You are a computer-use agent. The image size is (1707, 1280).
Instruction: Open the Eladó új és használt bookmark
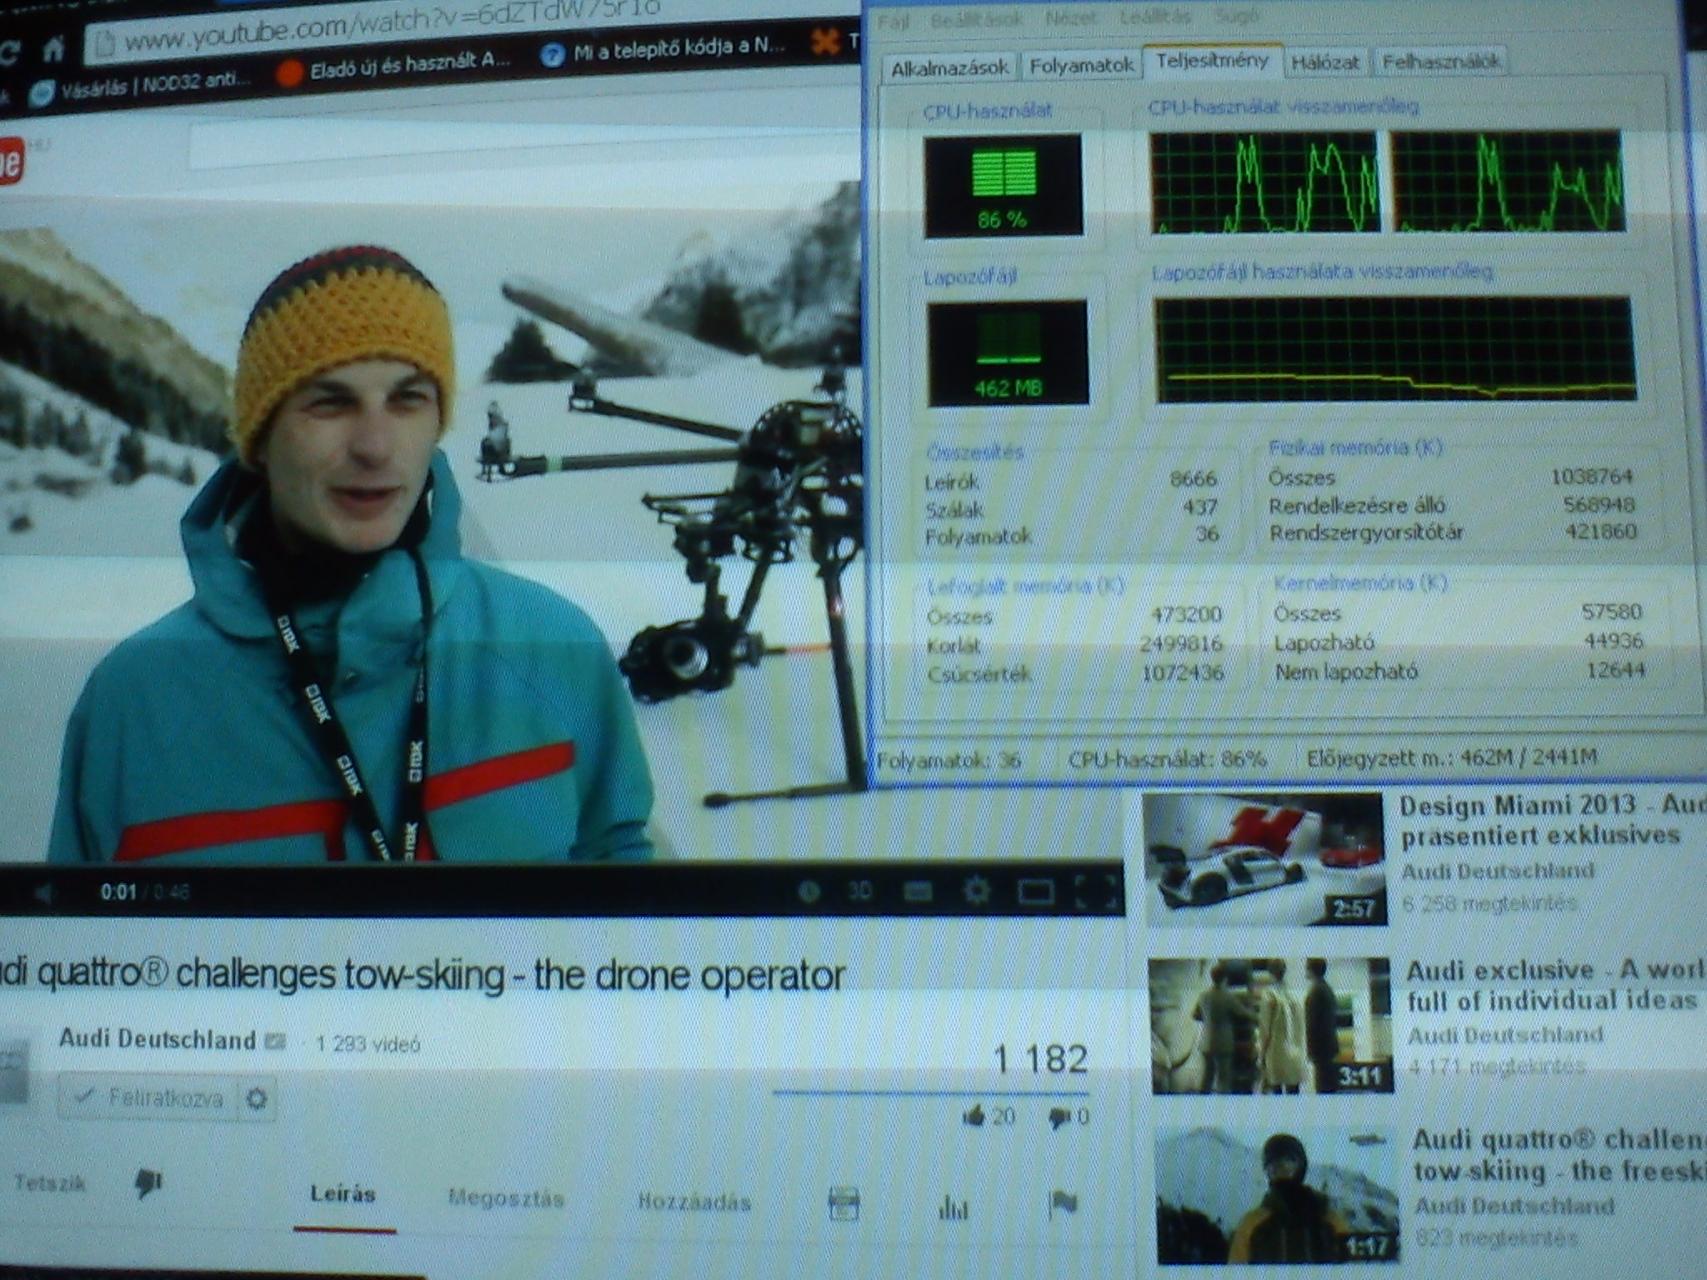tap(395, 65)
